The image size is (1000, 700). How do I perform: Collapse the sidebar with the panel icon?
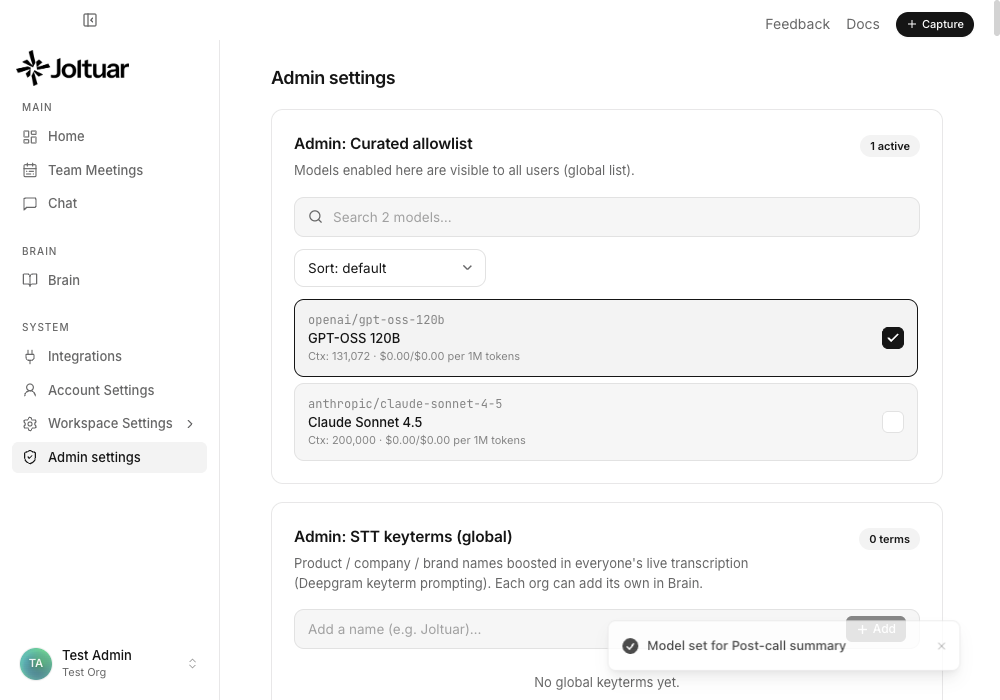coord(90,20)
